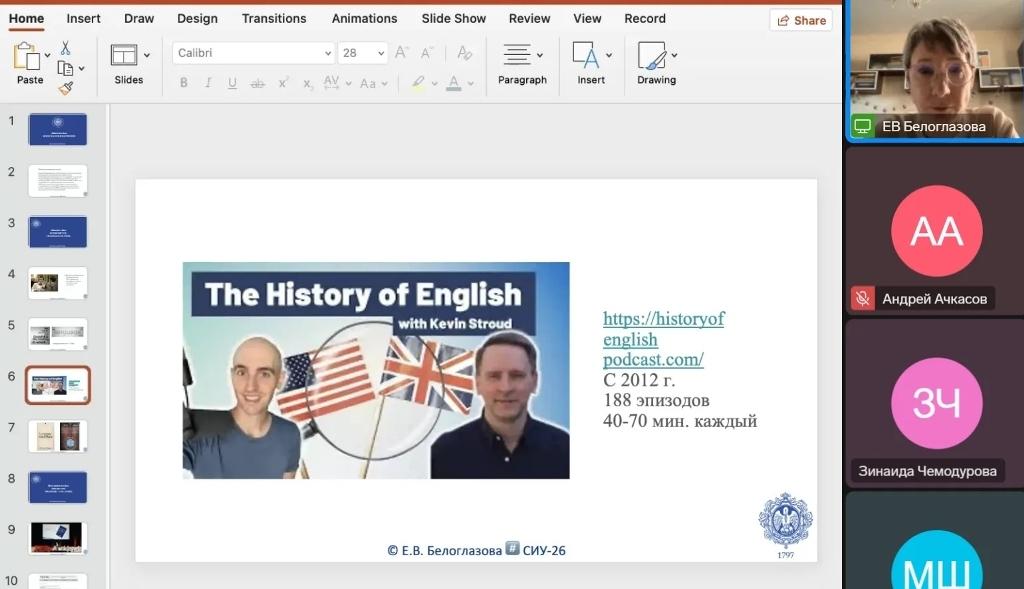The width and height of the screenshot is (1024, 589).
Task: Apply text highlight color
Action: (418, 83)
